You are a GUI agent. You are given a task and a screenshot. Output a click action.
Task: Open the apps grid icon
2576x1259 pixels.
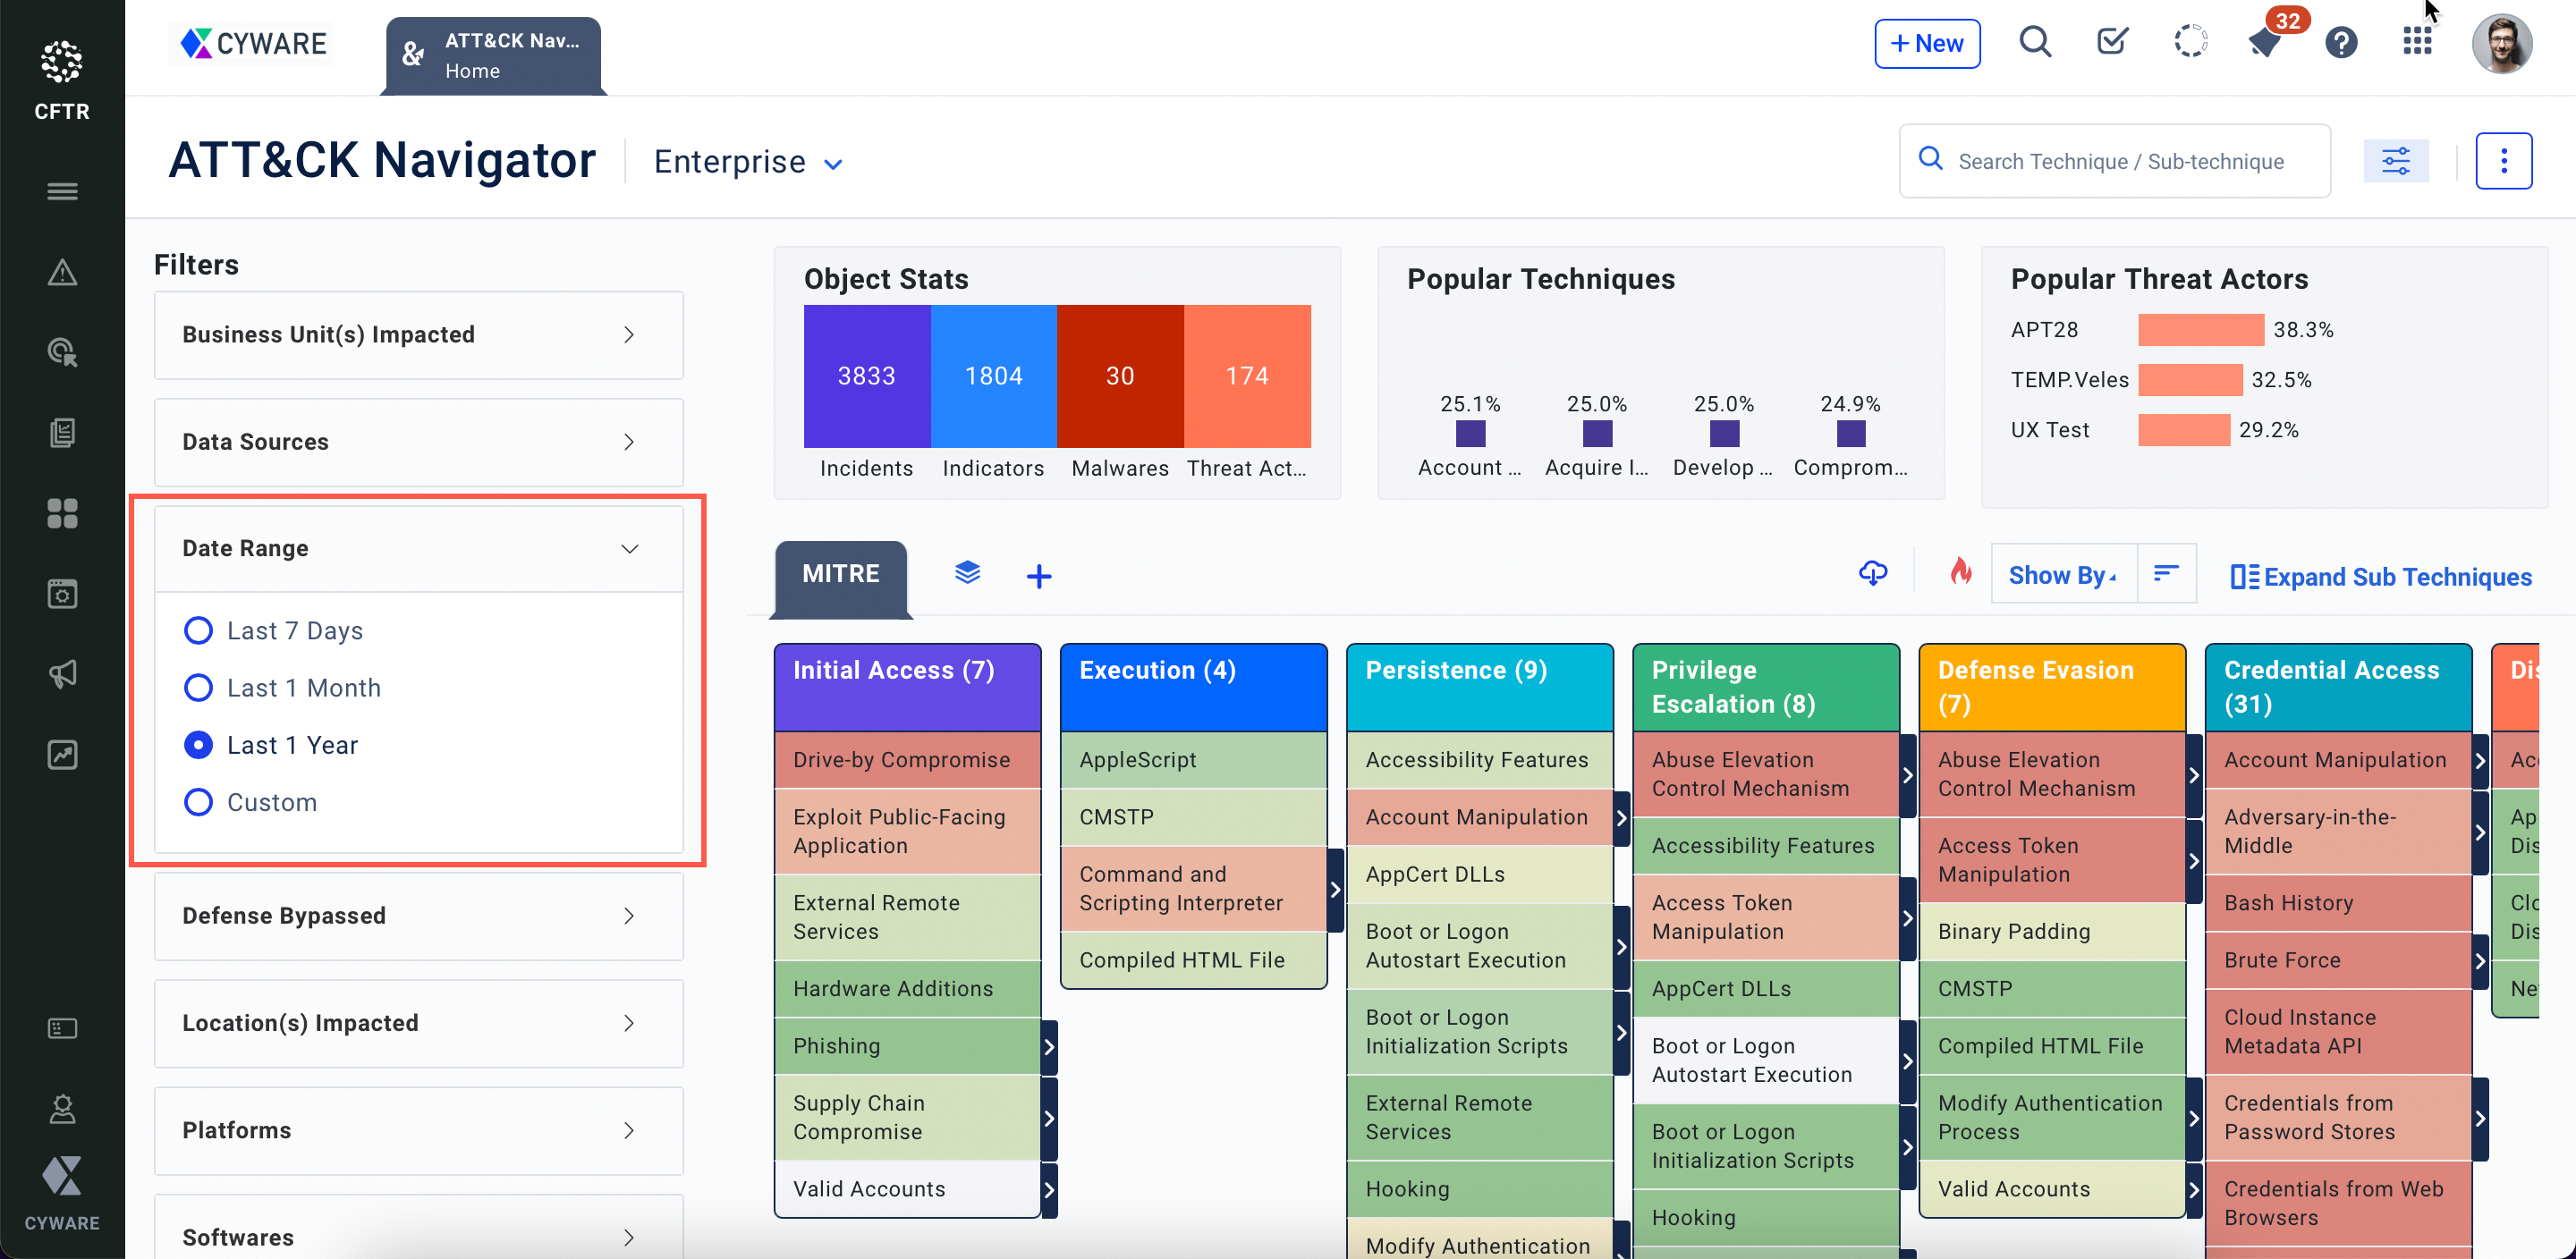tap(2417, 42)
